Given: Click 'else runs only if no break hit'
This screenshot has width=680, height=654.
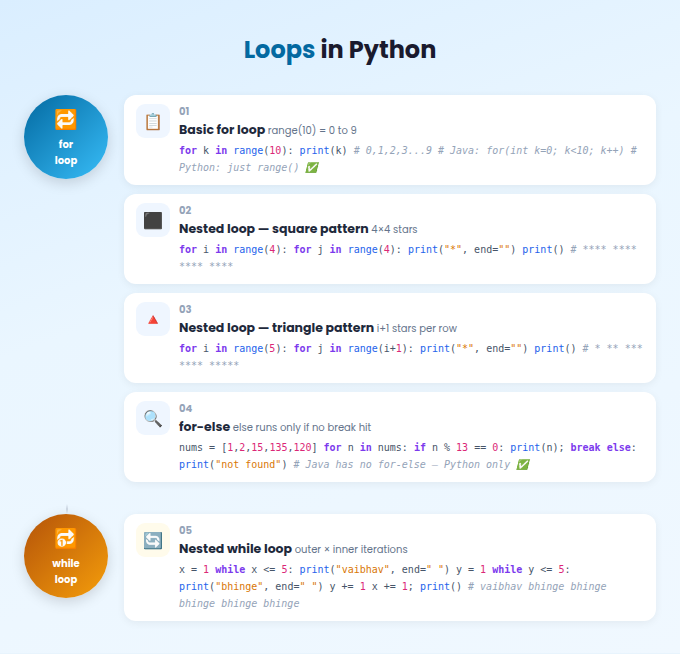Looking at the screenshot, I should [x=302, y=427].
